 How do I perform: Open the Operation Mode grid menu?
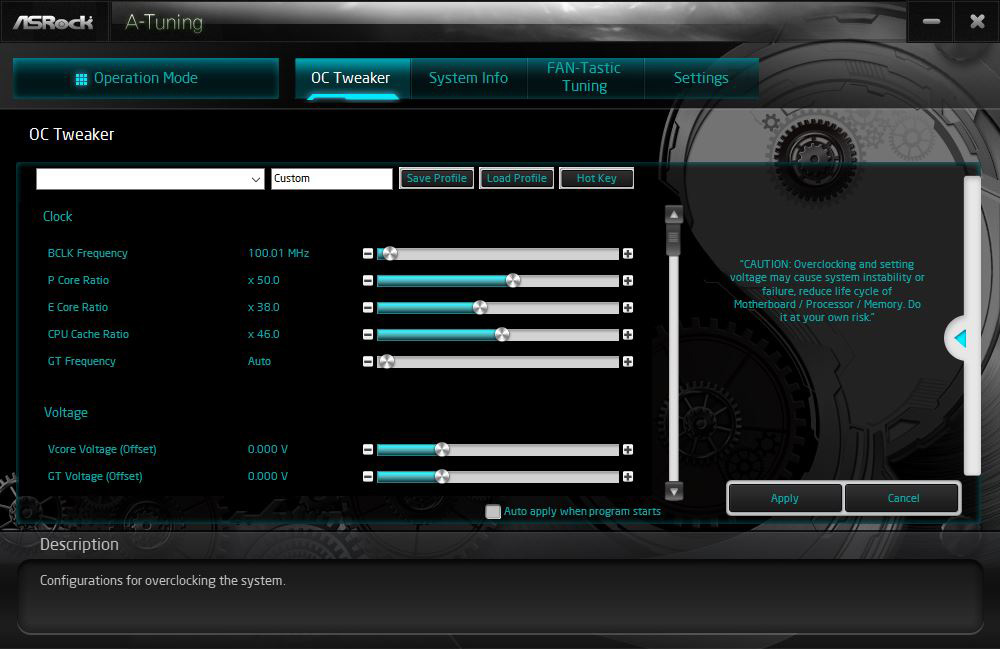(x=145, y=78)
